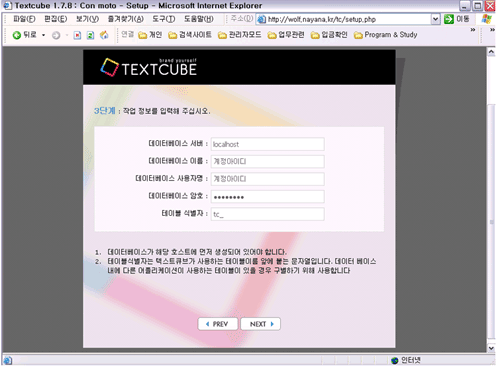Screen dimensions: 500x366
Task: Click the 인터넷 status bar text
Action: click(x=411, y=360)
